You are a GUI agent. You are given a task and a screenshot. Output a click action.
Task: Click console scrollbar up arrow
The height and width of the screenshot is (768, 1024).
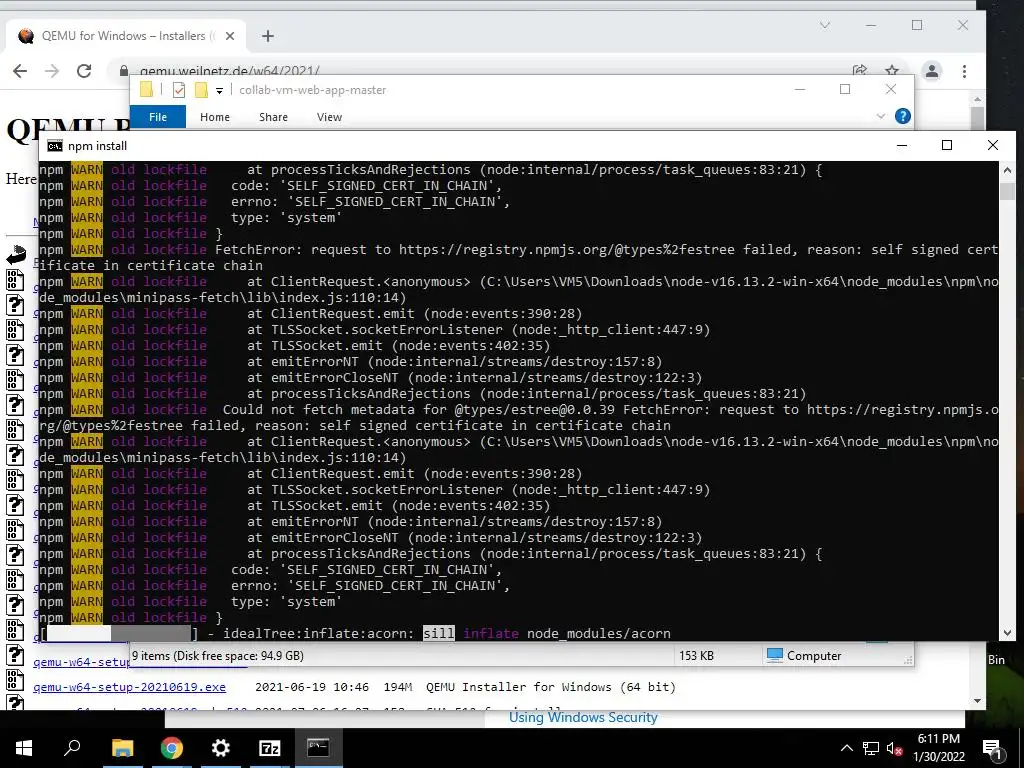(x=1007, y=170)
